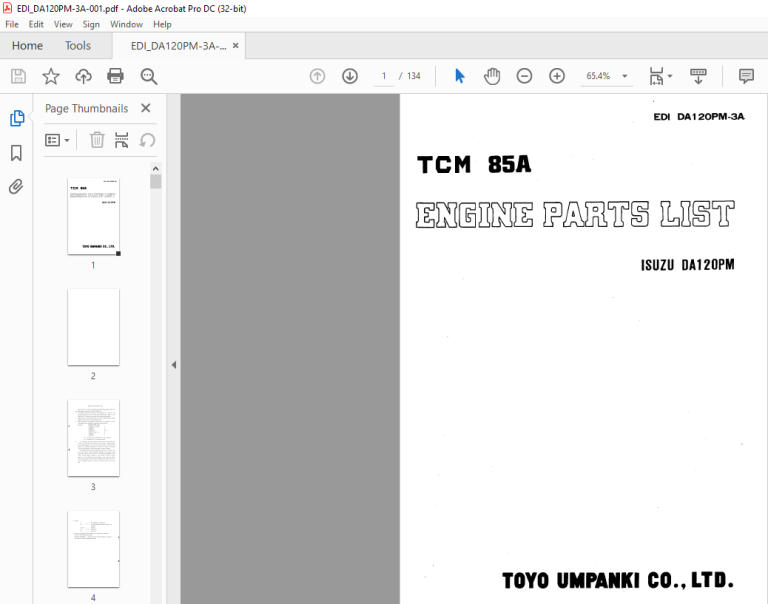Image resolution: width=768 pixels, height=604 pixels.
Task: Open the zoom level dropdown
Action: (624, 76)
